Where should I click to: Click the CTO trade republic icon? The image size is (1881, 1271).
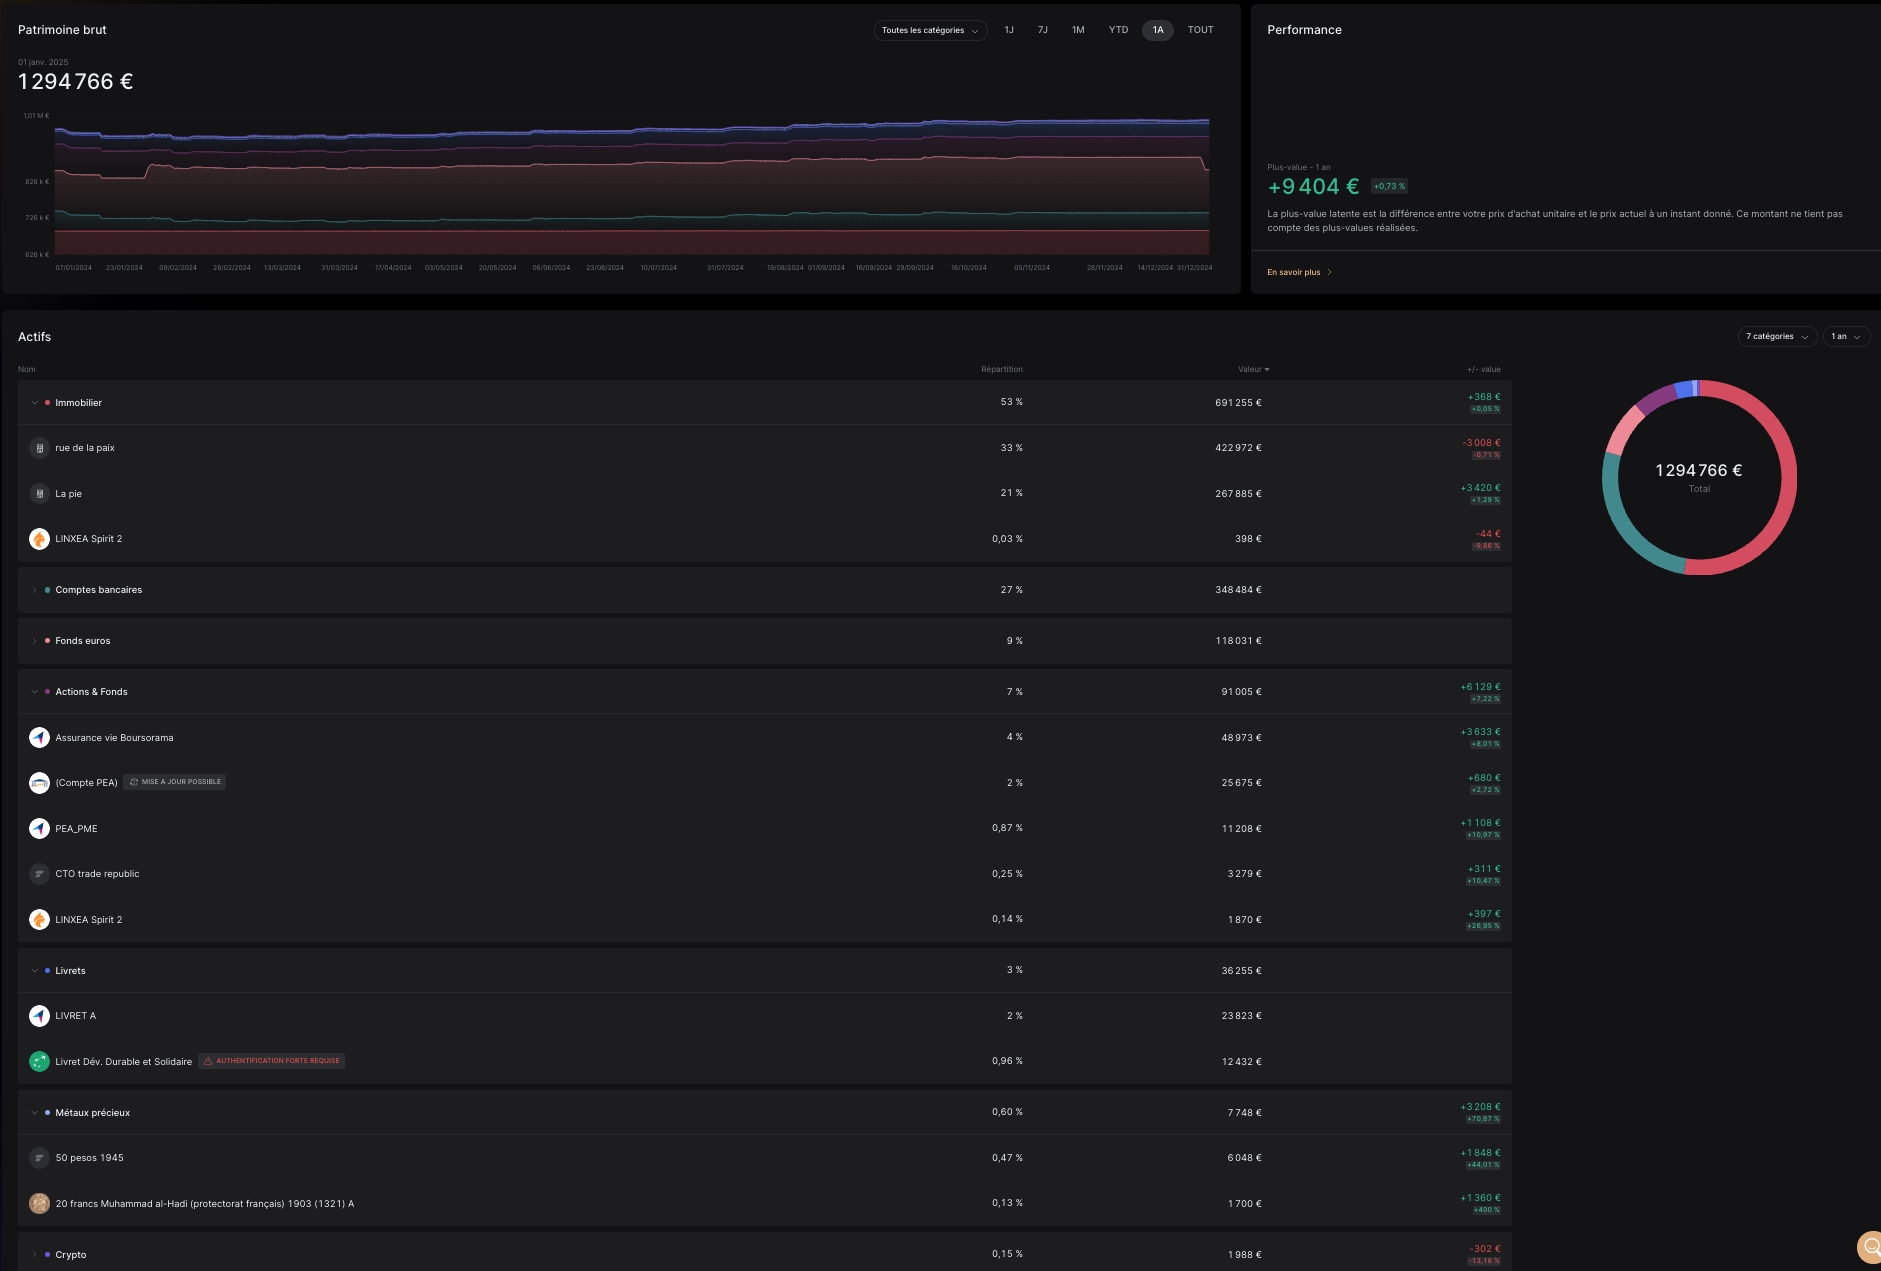click(x=39, y=874)
